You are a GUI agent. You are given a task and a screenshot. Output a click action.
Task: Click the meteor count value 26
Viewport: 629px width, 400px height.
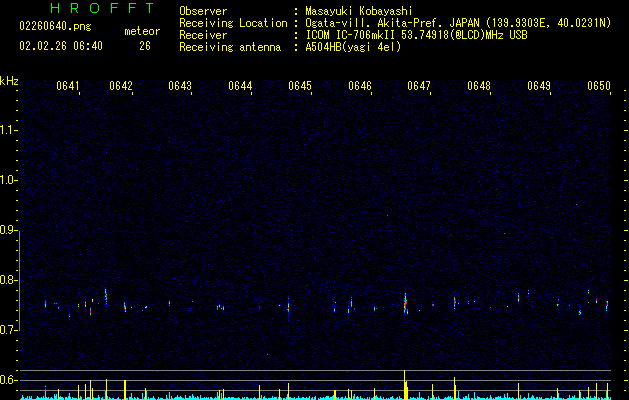pyautogui.click(x=145, y=46)
